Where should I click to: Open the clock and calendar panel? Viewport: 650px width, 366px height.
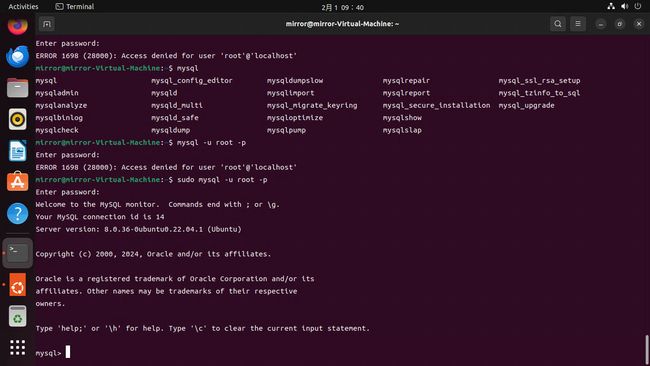[x=342, y=7]
